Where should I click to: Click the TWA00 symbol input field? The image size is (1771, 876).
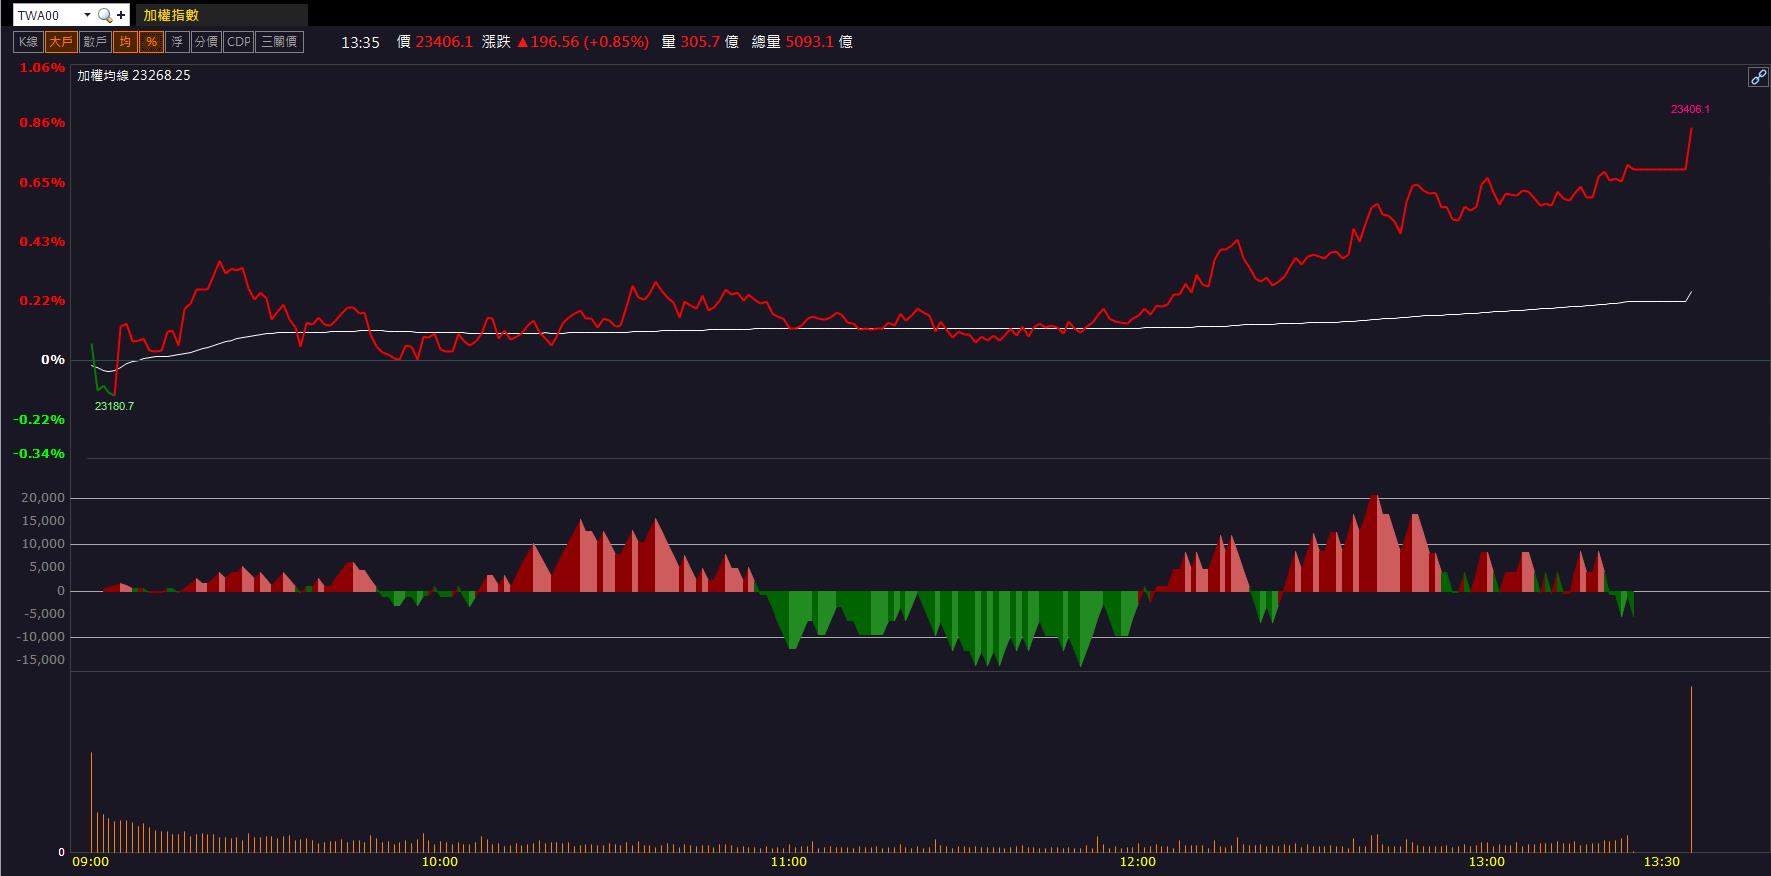point(47,15)
